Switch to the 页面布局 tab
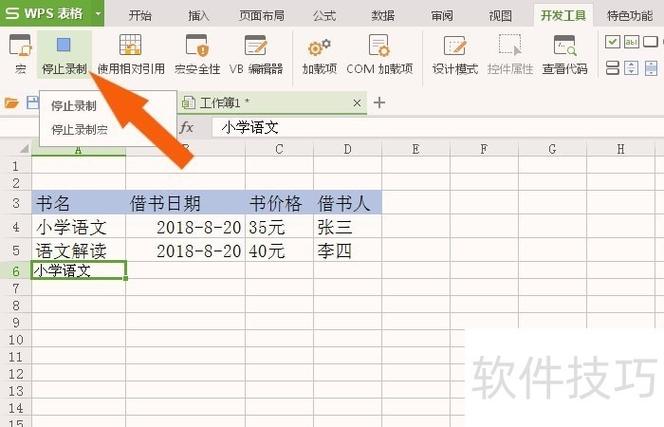This screenshot has height=427, width=664. tap(262, 16)
